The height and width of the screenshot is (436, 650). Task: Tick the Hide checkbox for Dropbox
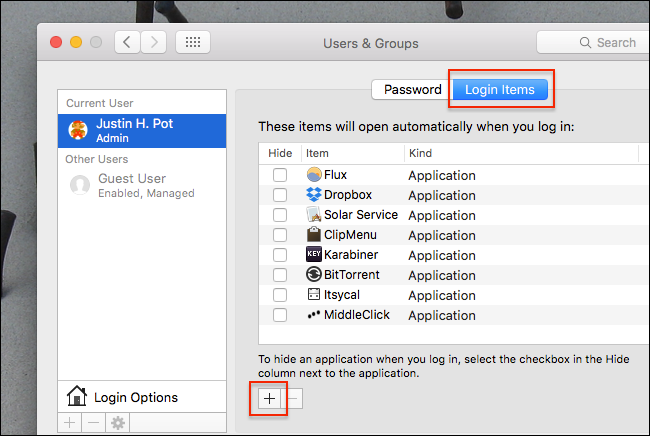click(x=280, y=195)
